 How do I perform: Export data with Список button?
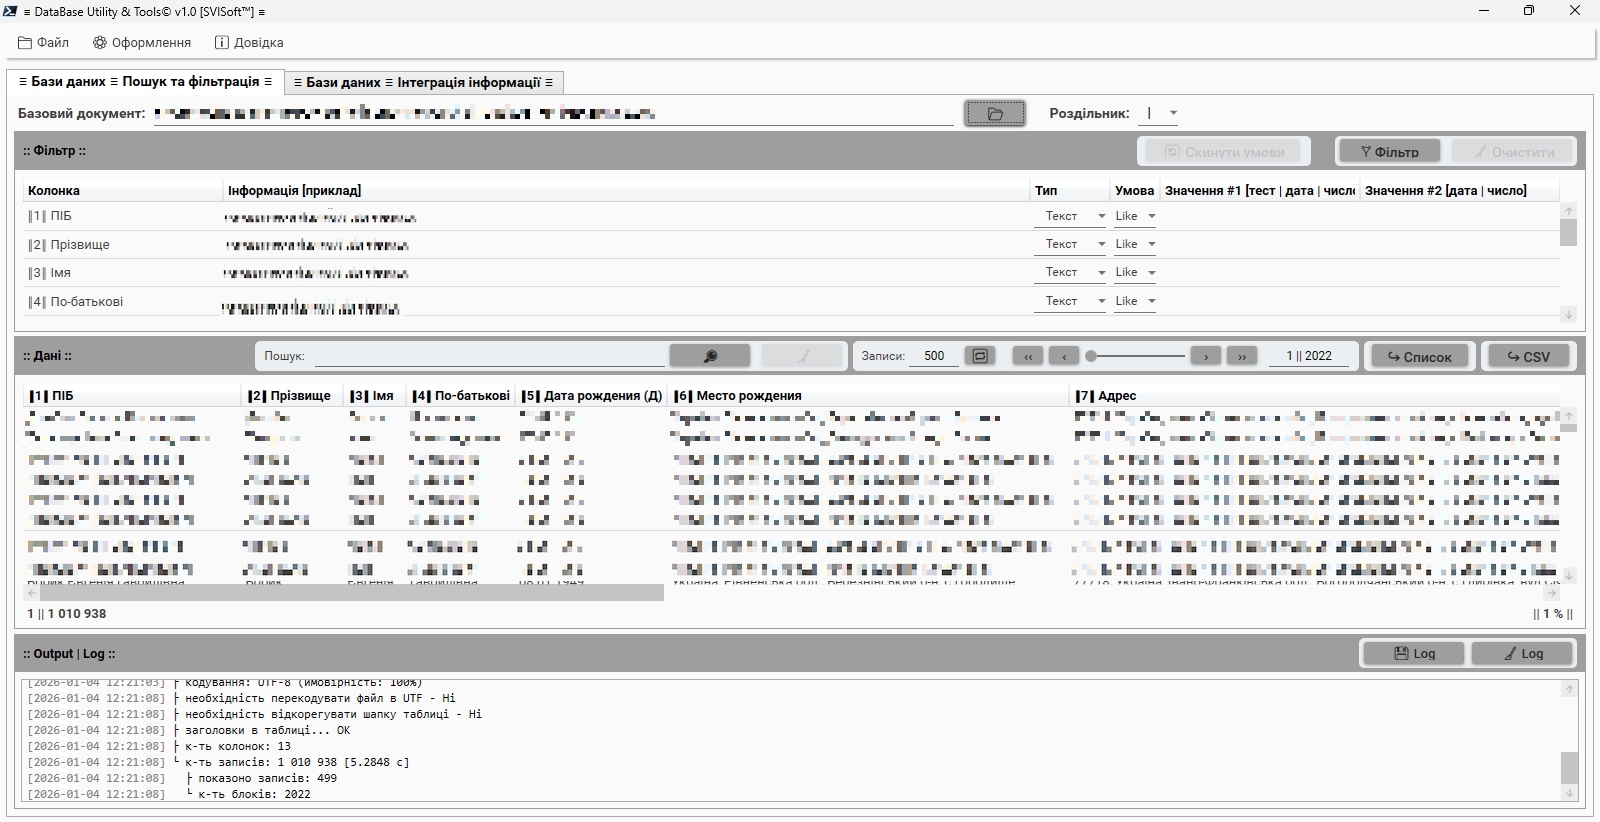(1419, 356)
